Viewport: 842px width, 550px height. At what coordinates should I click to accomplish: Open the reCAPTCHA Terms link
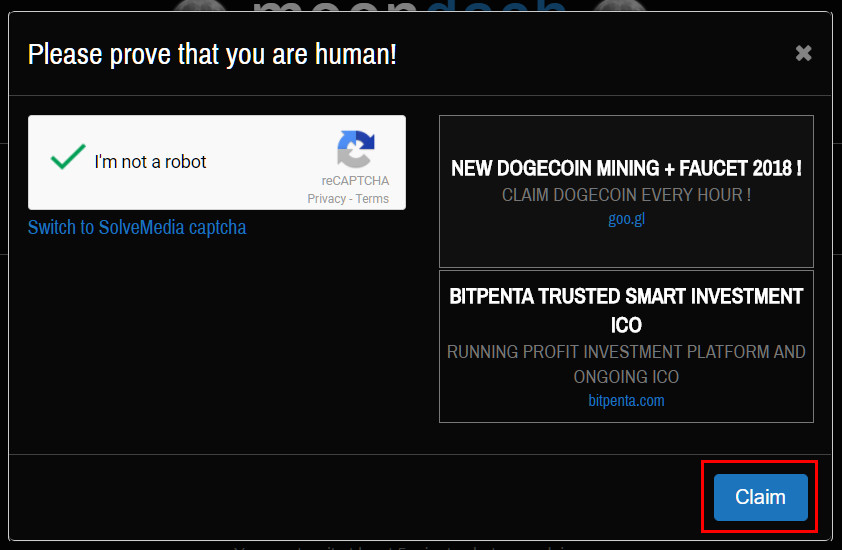click(372, 199)
